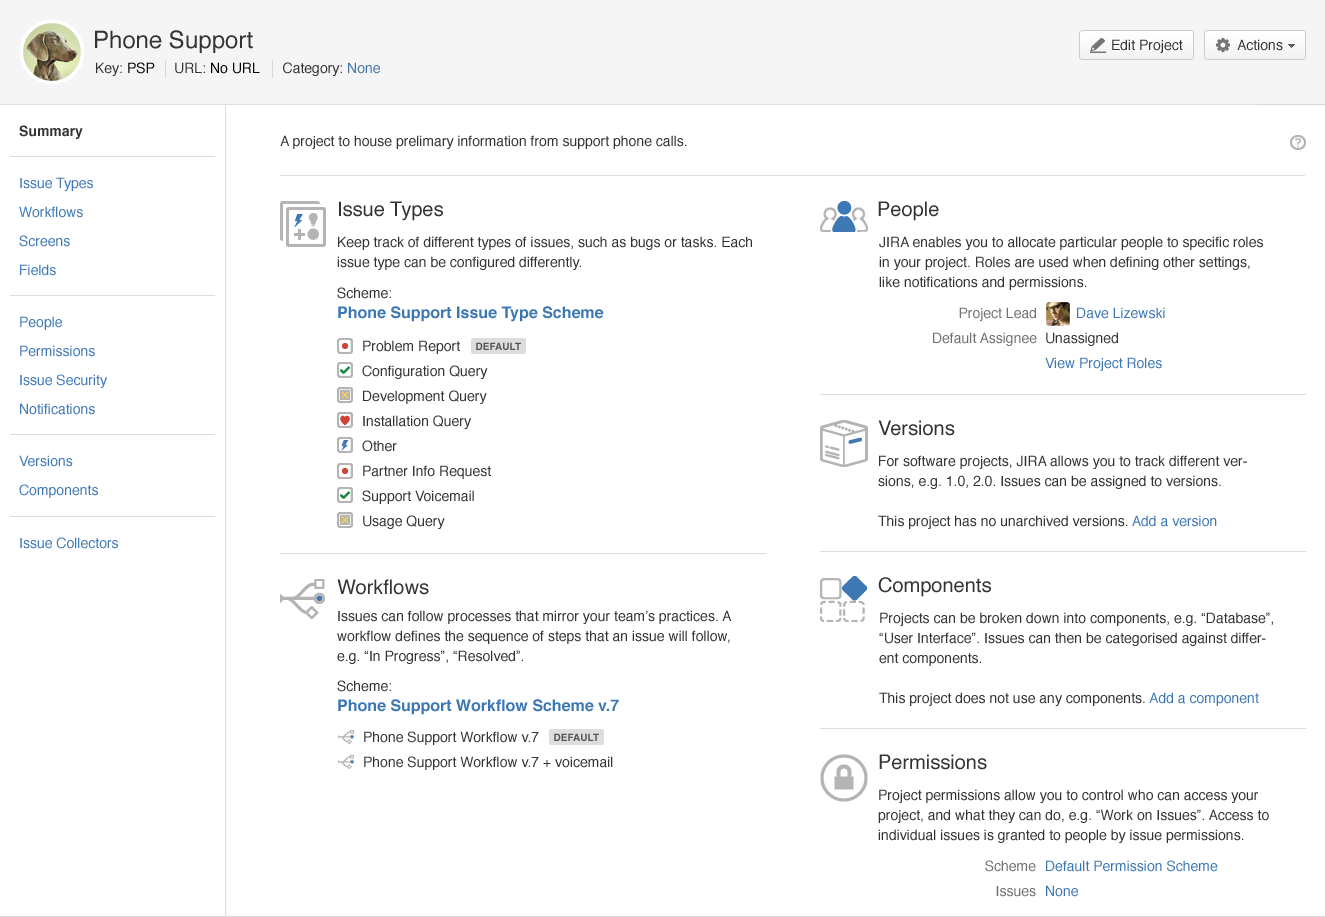
Task: Open Phone Support Issue Type Scheme link
Action: coord(470,312)
